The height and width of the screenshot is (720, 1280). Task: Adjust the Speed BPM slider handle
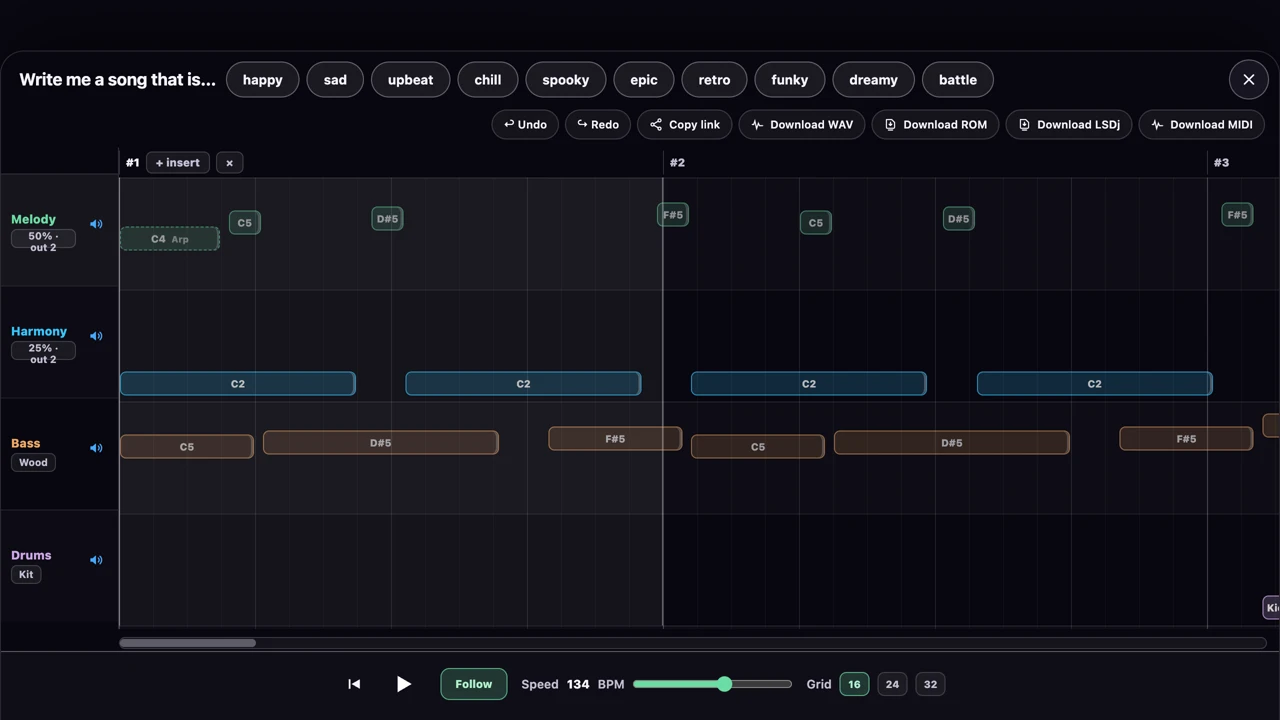point(724,684)
